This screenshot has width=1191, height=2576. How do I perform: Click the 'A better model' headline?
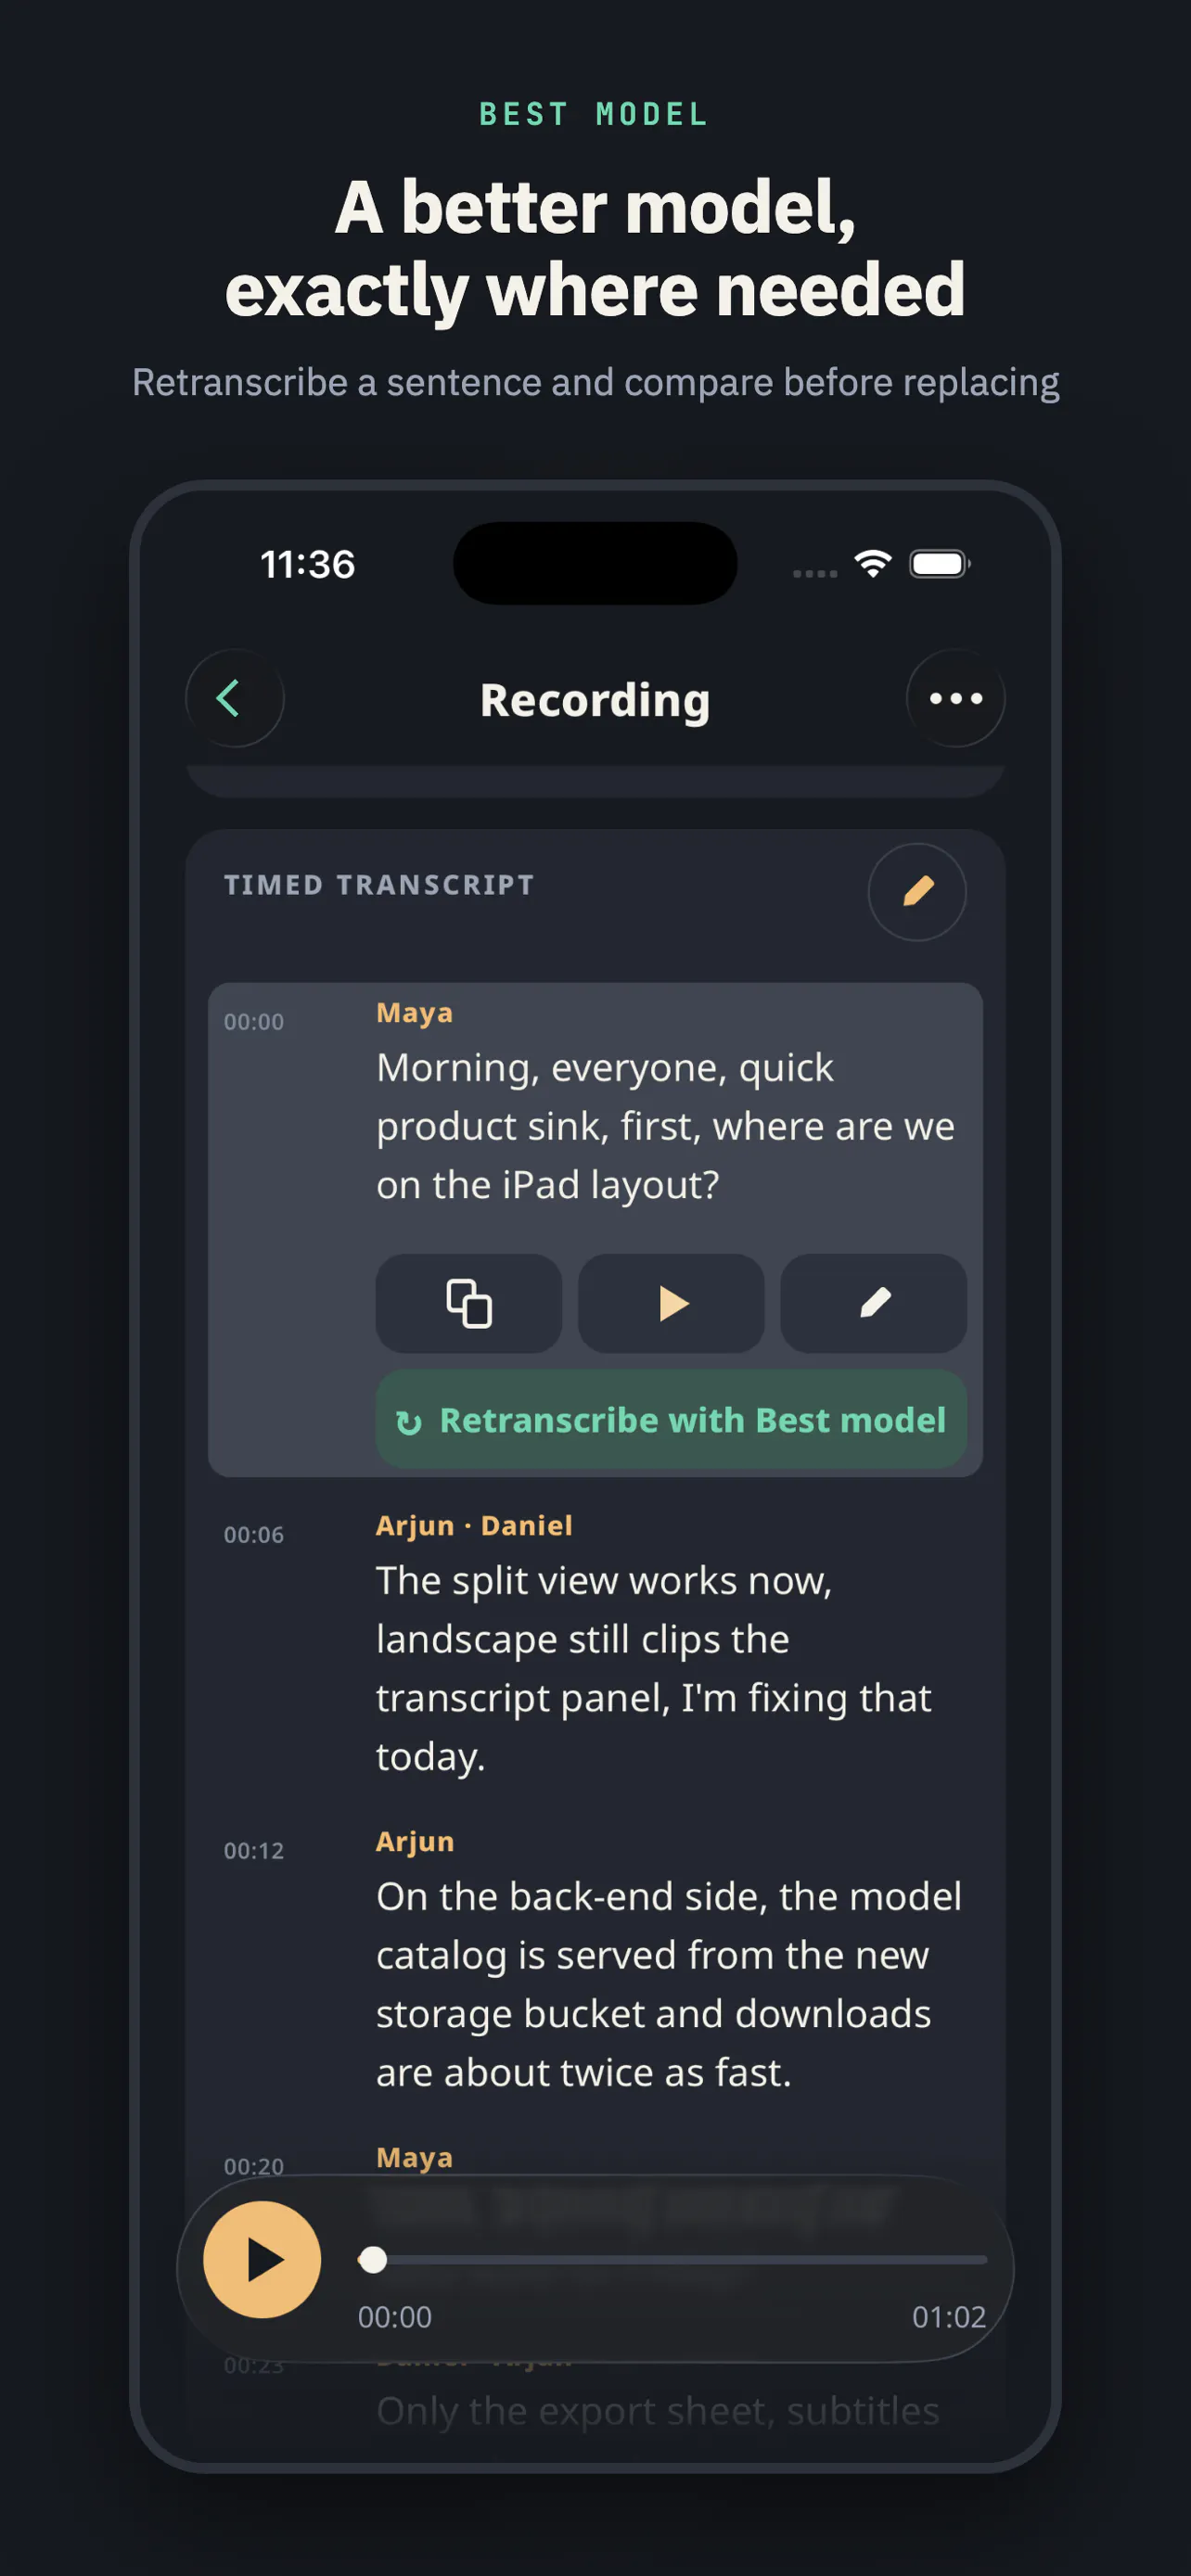point(595,248)
